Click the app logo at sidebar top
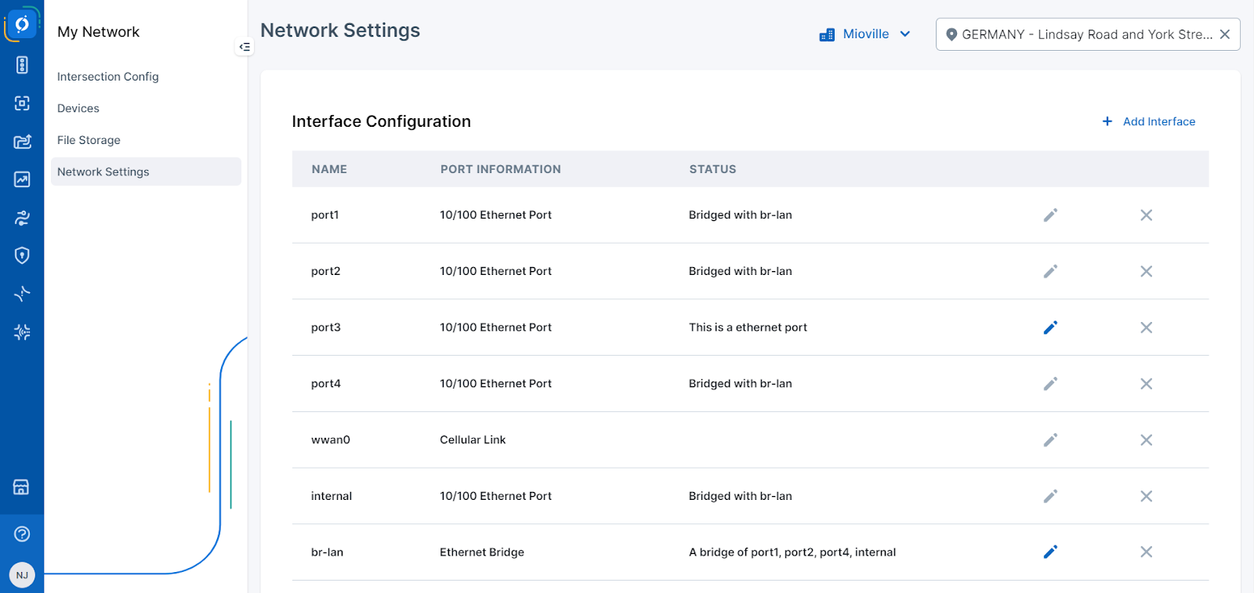Viewport: 1254px width, 593px height. [21, 22]
